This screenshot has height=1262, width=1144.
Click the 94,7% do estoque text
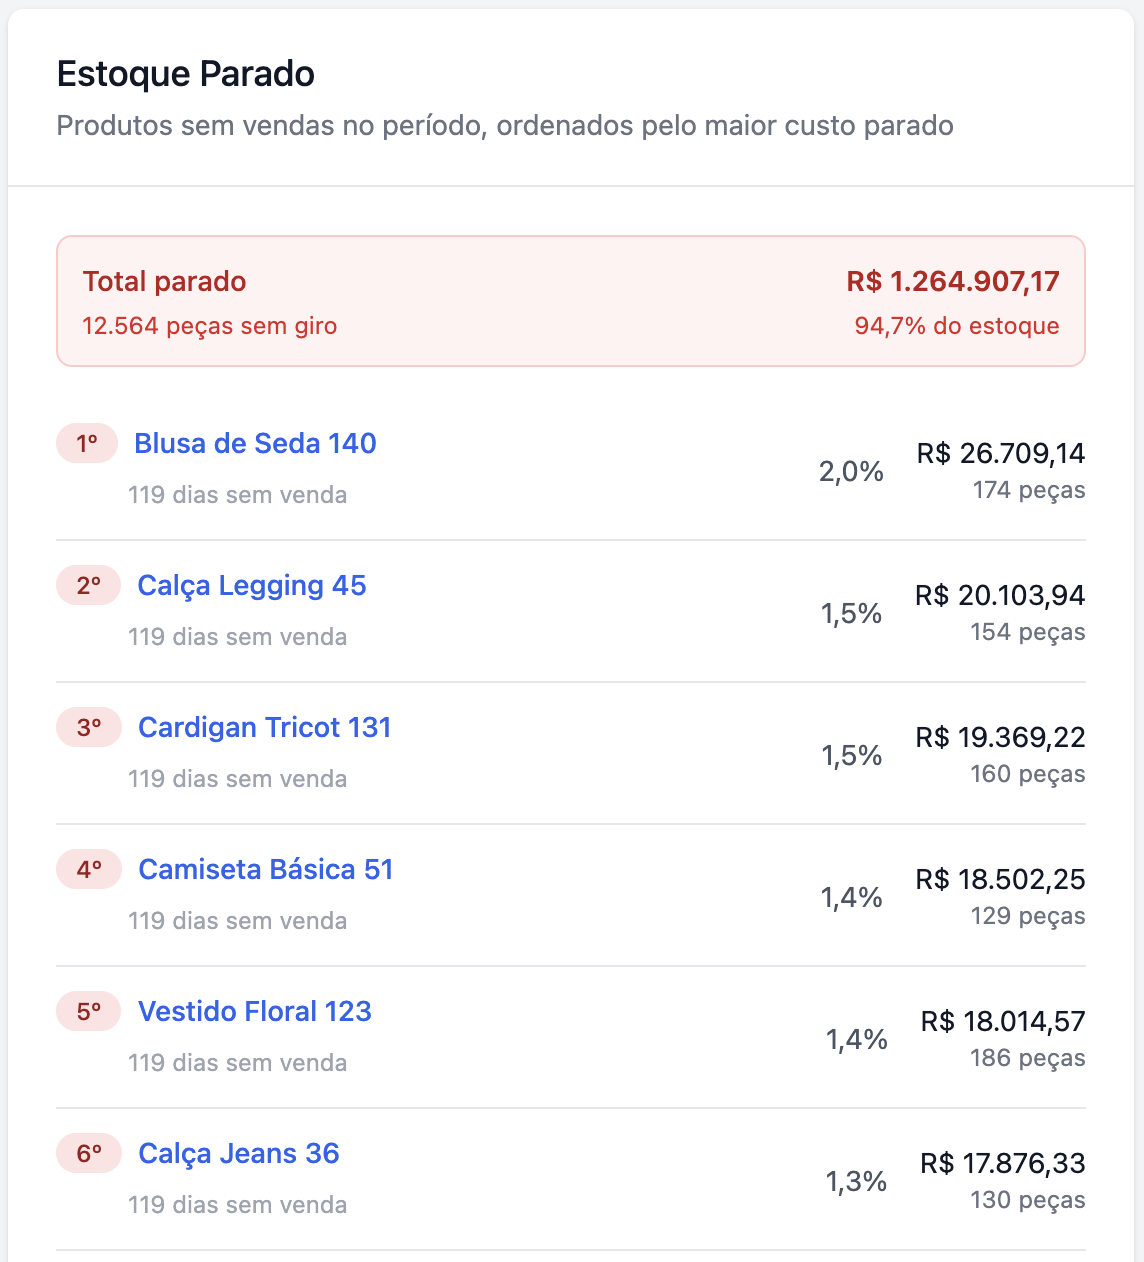956,326
